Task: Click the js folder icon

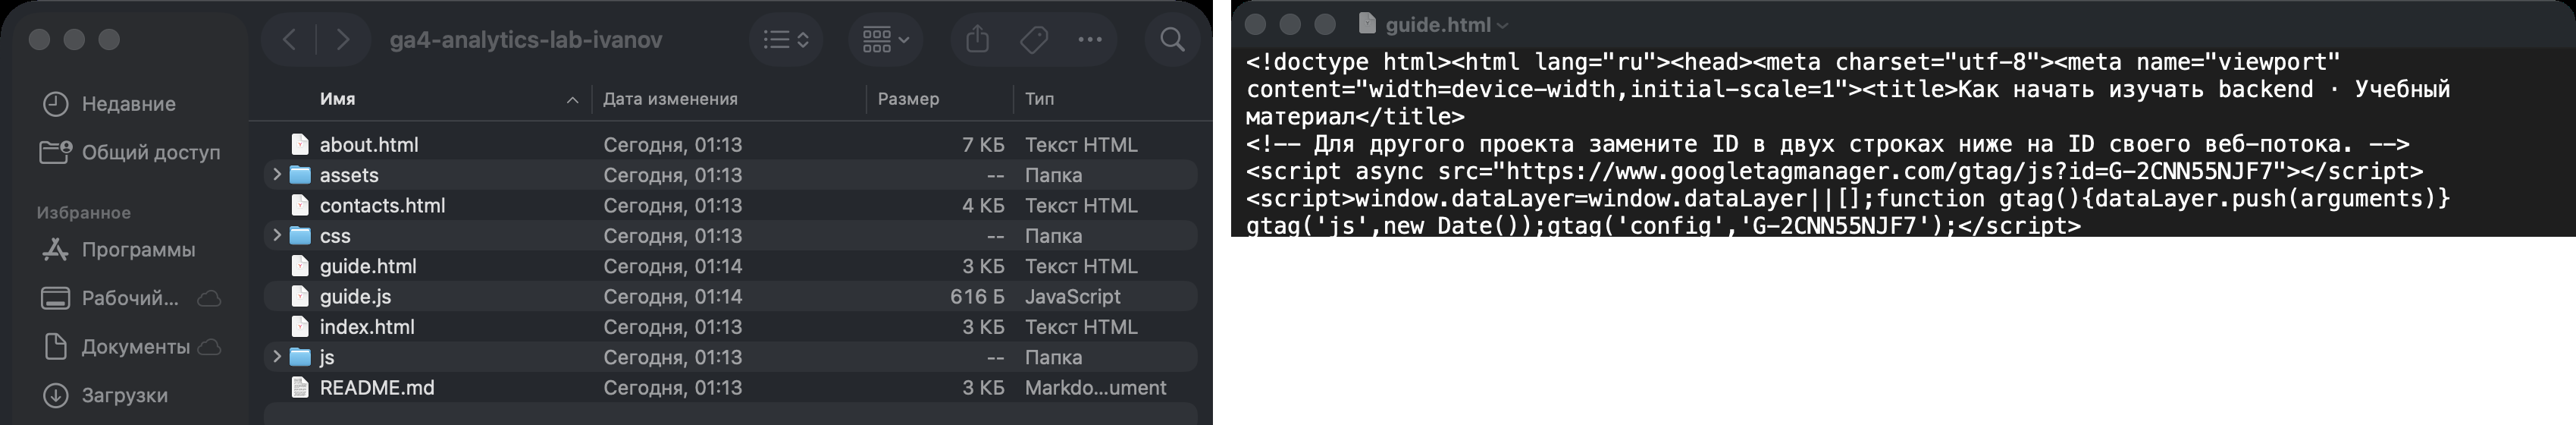Action: click(300, 357)
